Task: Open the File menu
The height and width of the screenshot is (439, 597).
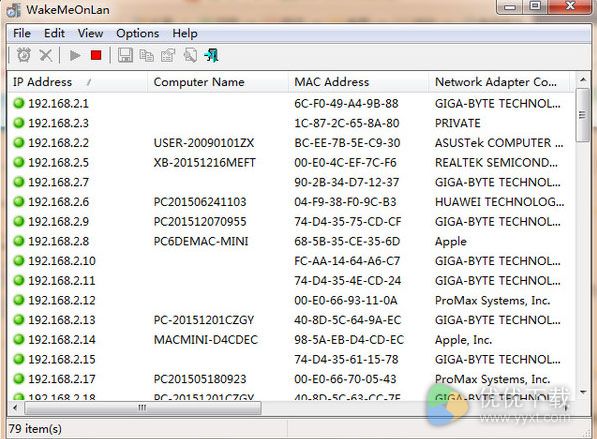Action: tap(22, 34)
